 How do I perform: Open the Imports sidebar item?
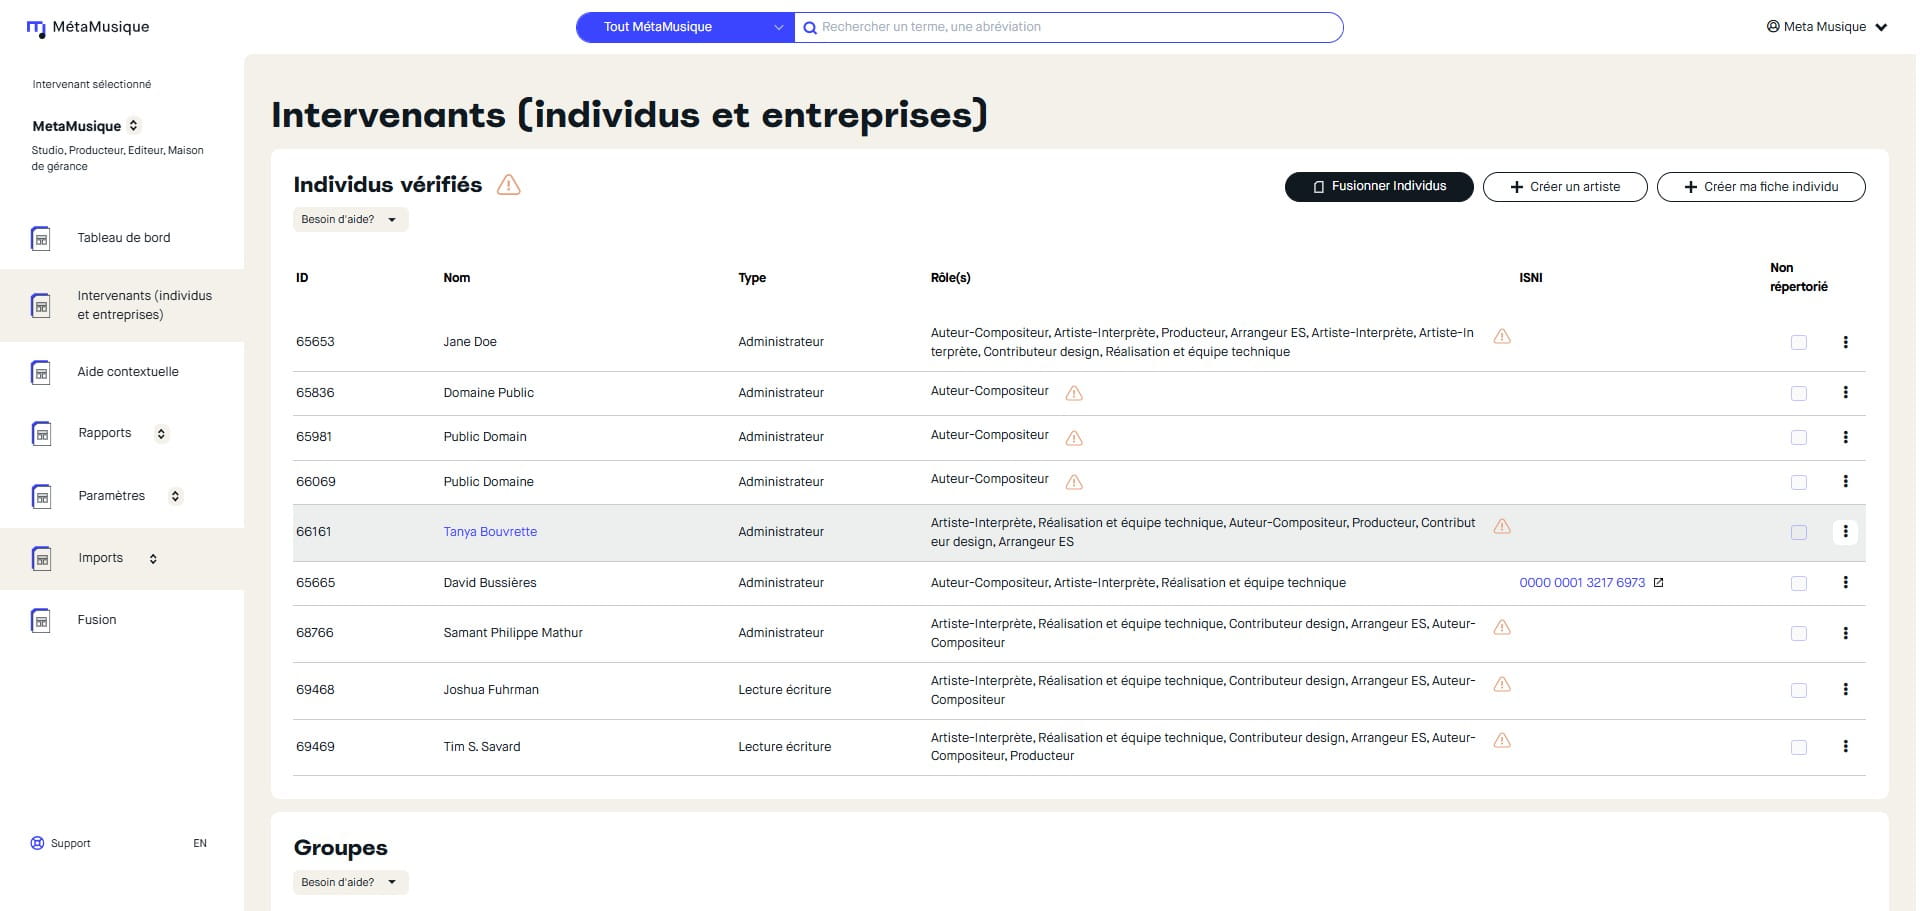[x=101, y=558]
